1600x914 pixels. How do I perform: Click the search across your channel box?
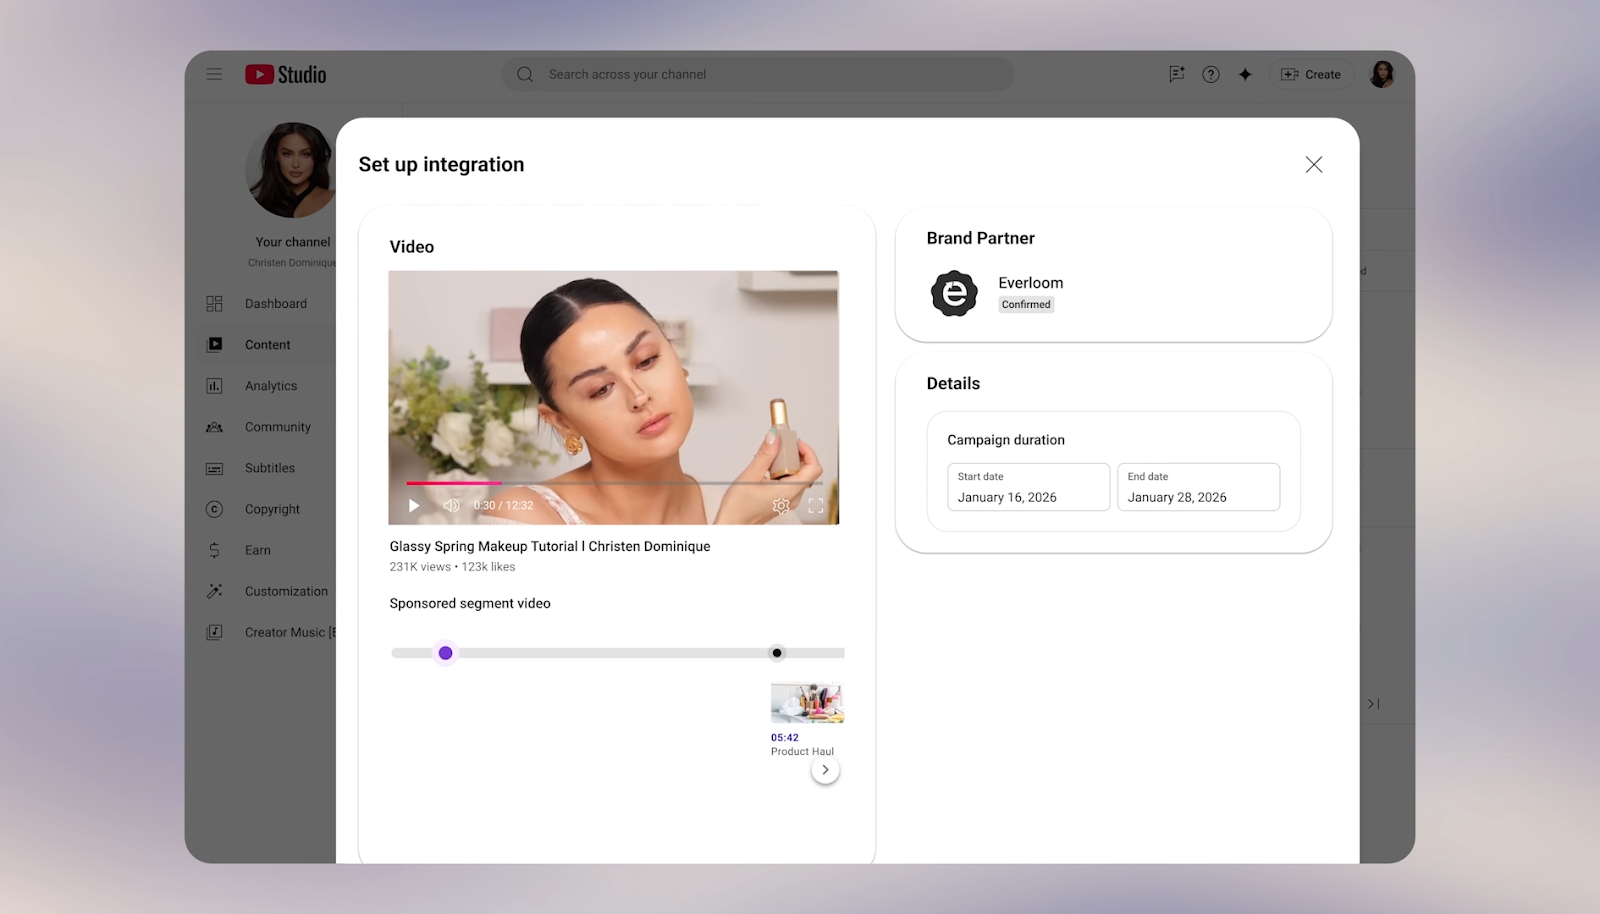point(757,74)
